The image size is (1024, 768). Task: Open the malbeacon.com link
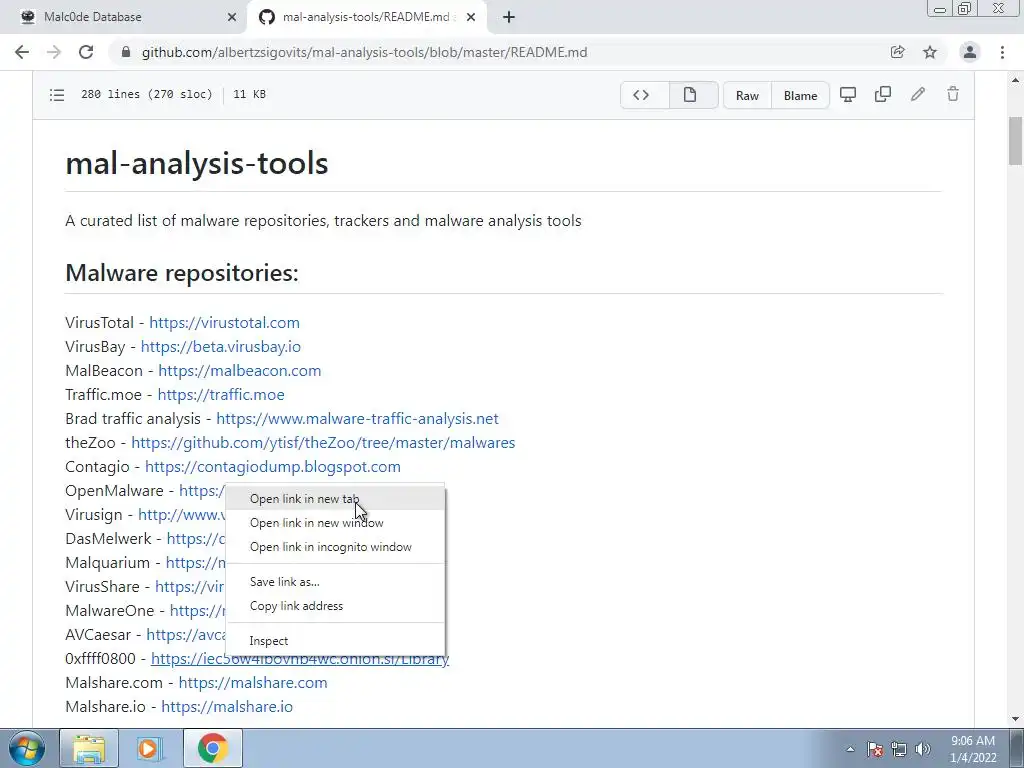[x=240, y=371]
